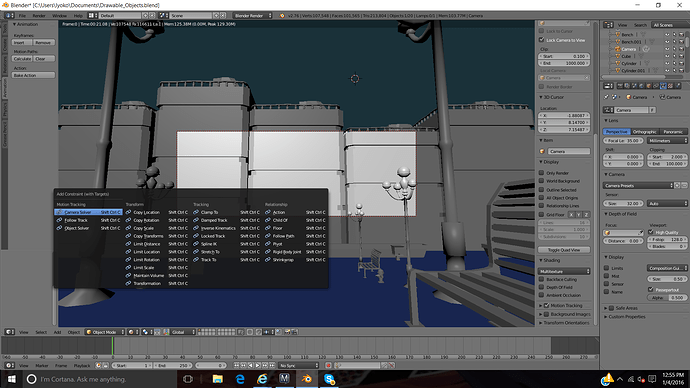Enable Backface Culling checkbox
This screenshot has width=690, height=388.
(542, 279)
